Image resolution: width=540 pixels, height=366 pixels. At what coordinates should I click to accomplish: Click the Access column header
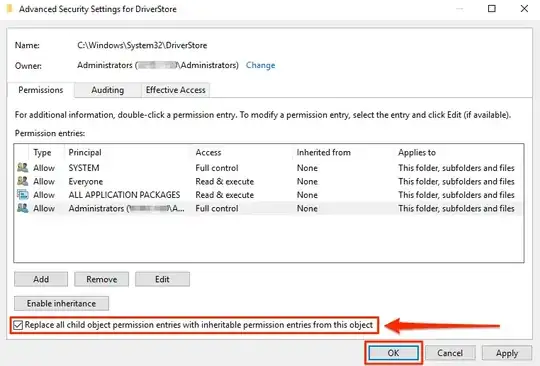pos(208,152)
